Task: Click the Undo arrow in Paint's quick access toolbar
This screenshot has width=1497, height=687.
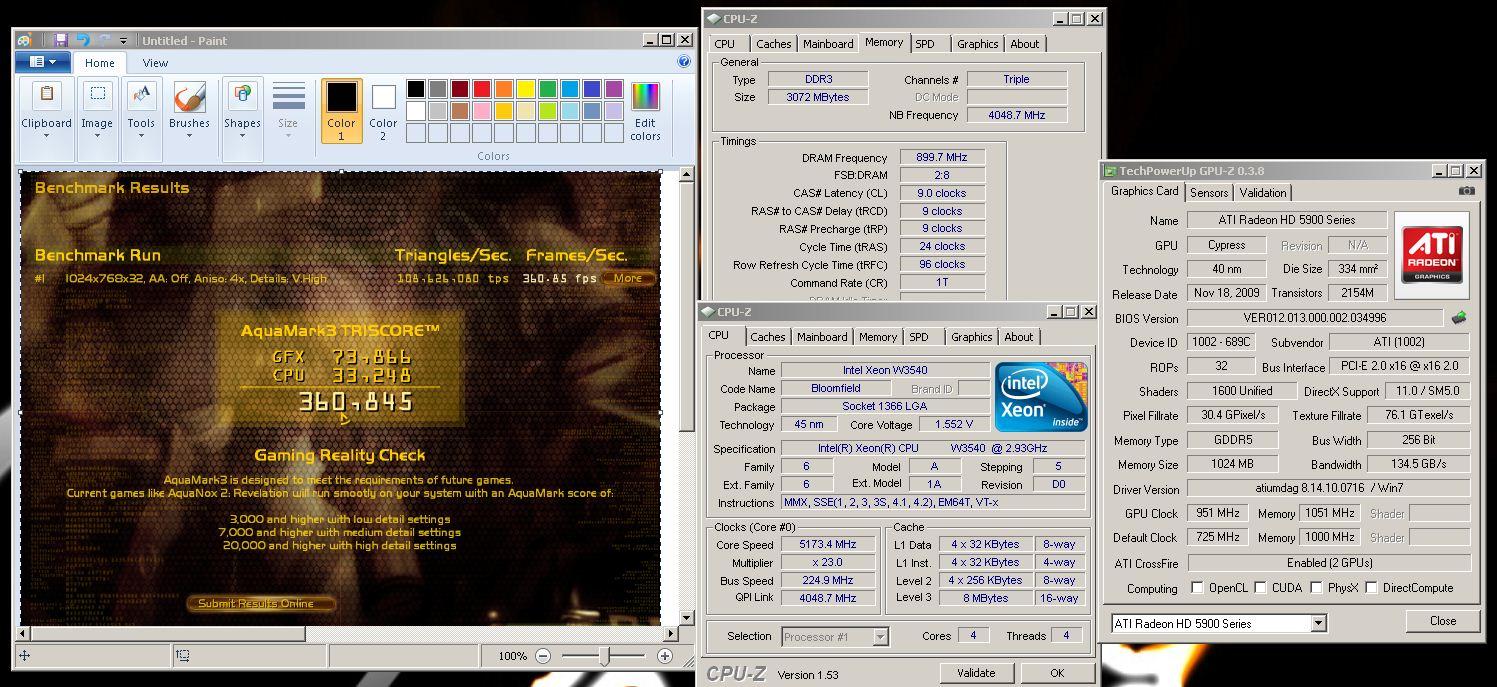Action: [x=83, y=40]
